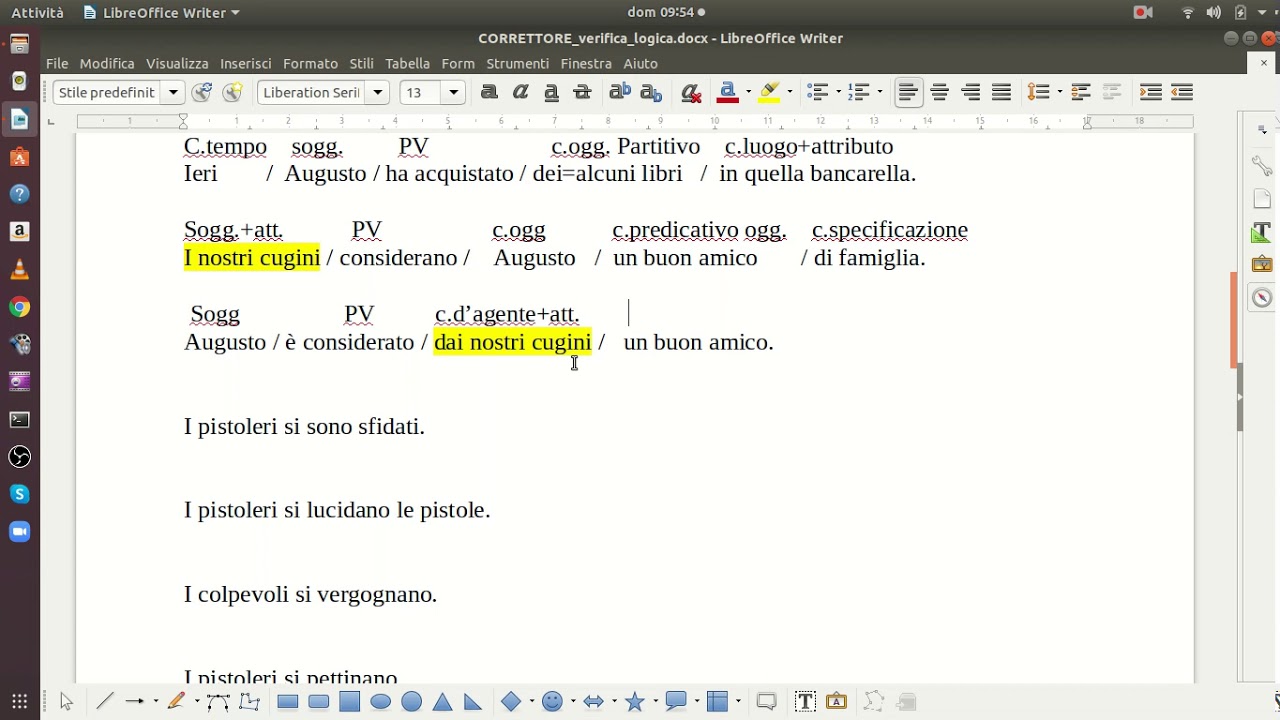
Task: Click Update Style icon
Action: 202,92
